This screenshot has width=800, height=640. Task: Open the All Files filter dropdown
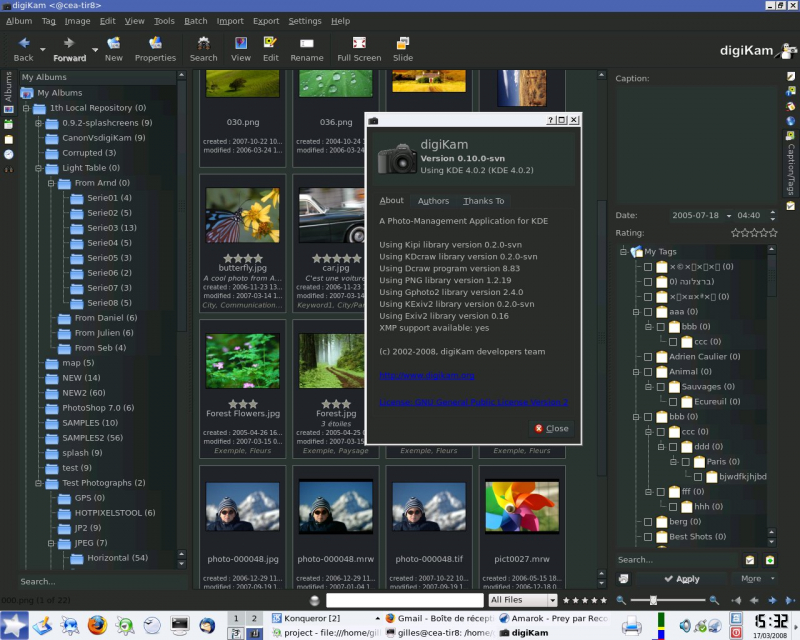[522, 600]
